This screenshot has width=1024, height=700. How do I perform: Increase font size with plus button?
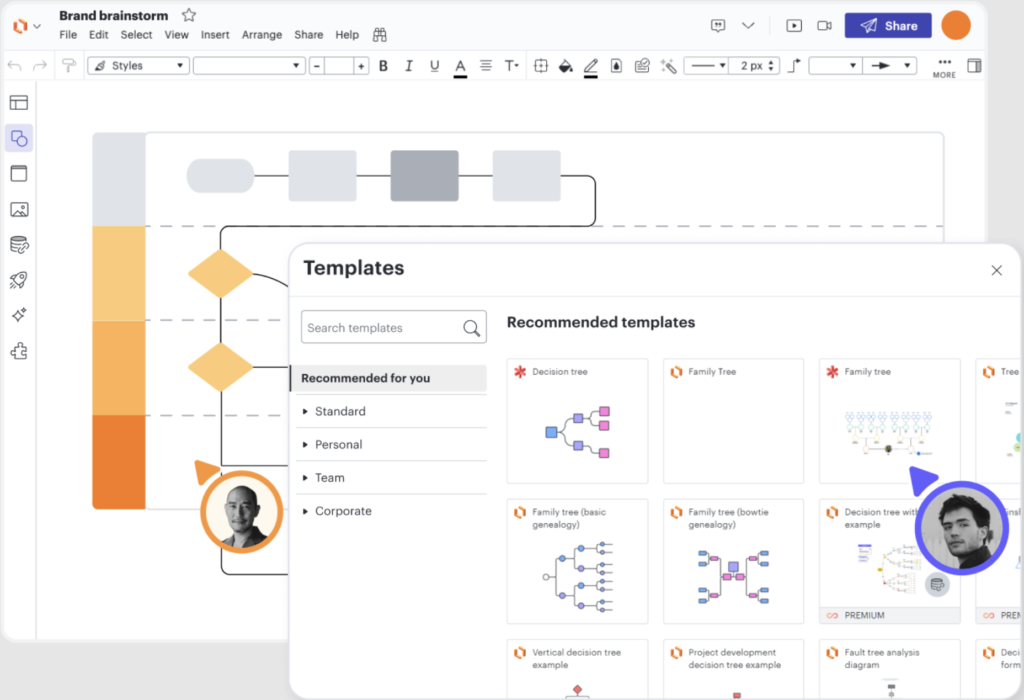[361, 66]
